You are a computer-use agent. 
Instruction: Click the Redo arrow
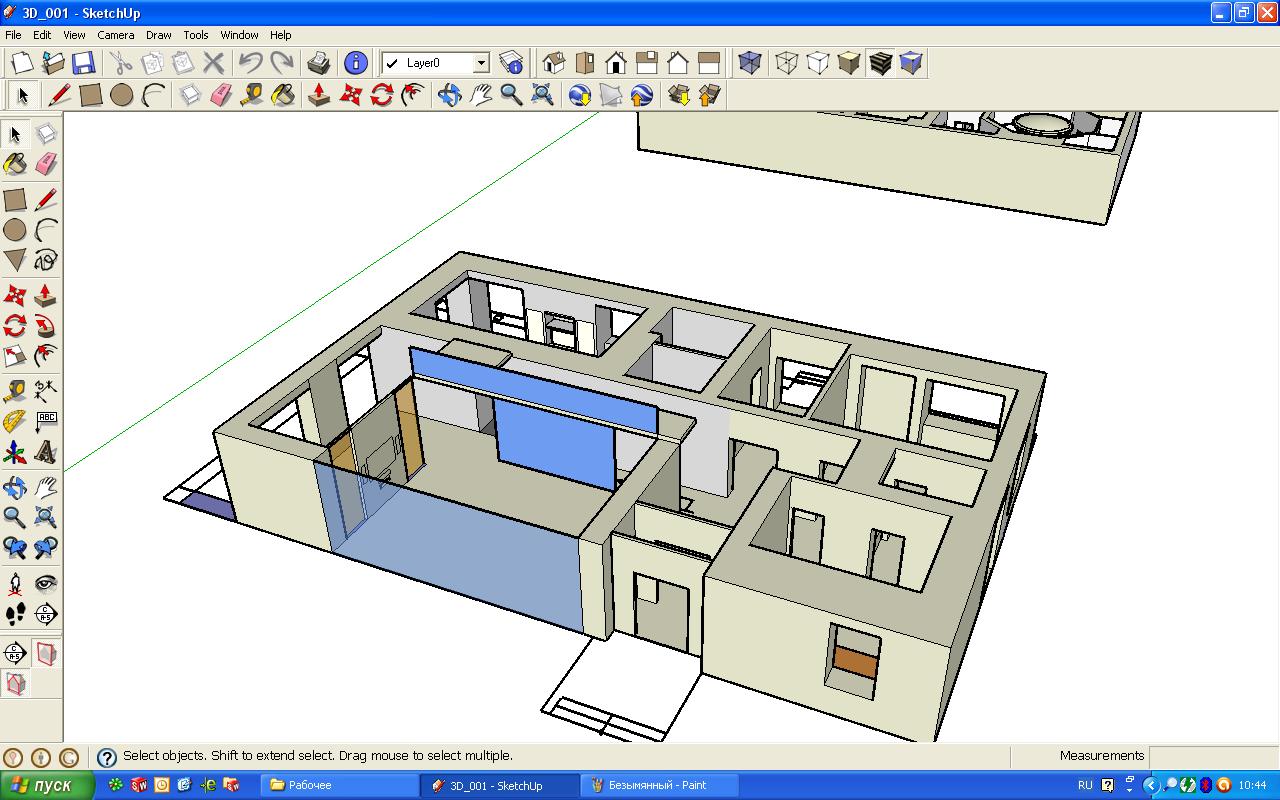coord(282,63)
